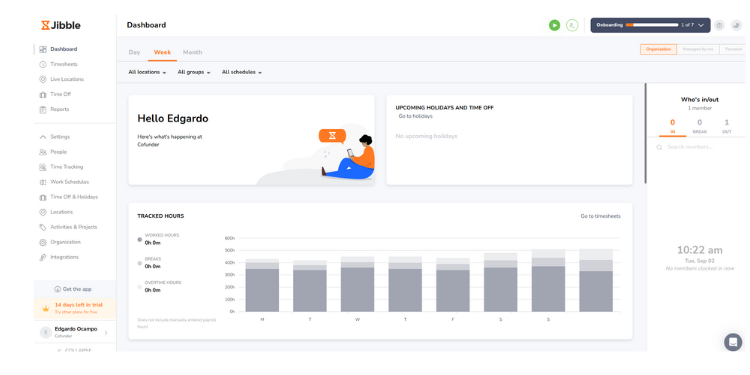Screen dimensions: 750x375
Task: Click the Onboarding progress bar
Action: coord(652,25)
